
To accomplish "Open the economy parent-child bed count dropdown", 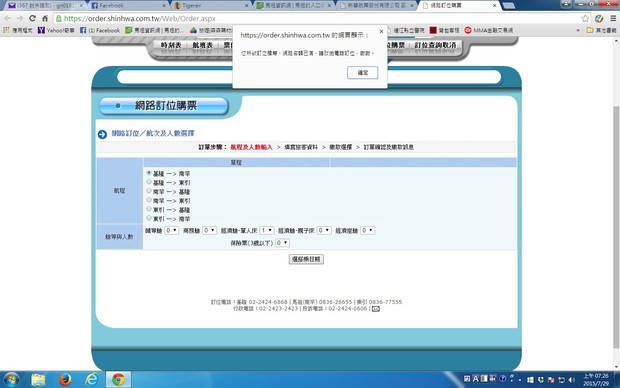I will 324,230.
